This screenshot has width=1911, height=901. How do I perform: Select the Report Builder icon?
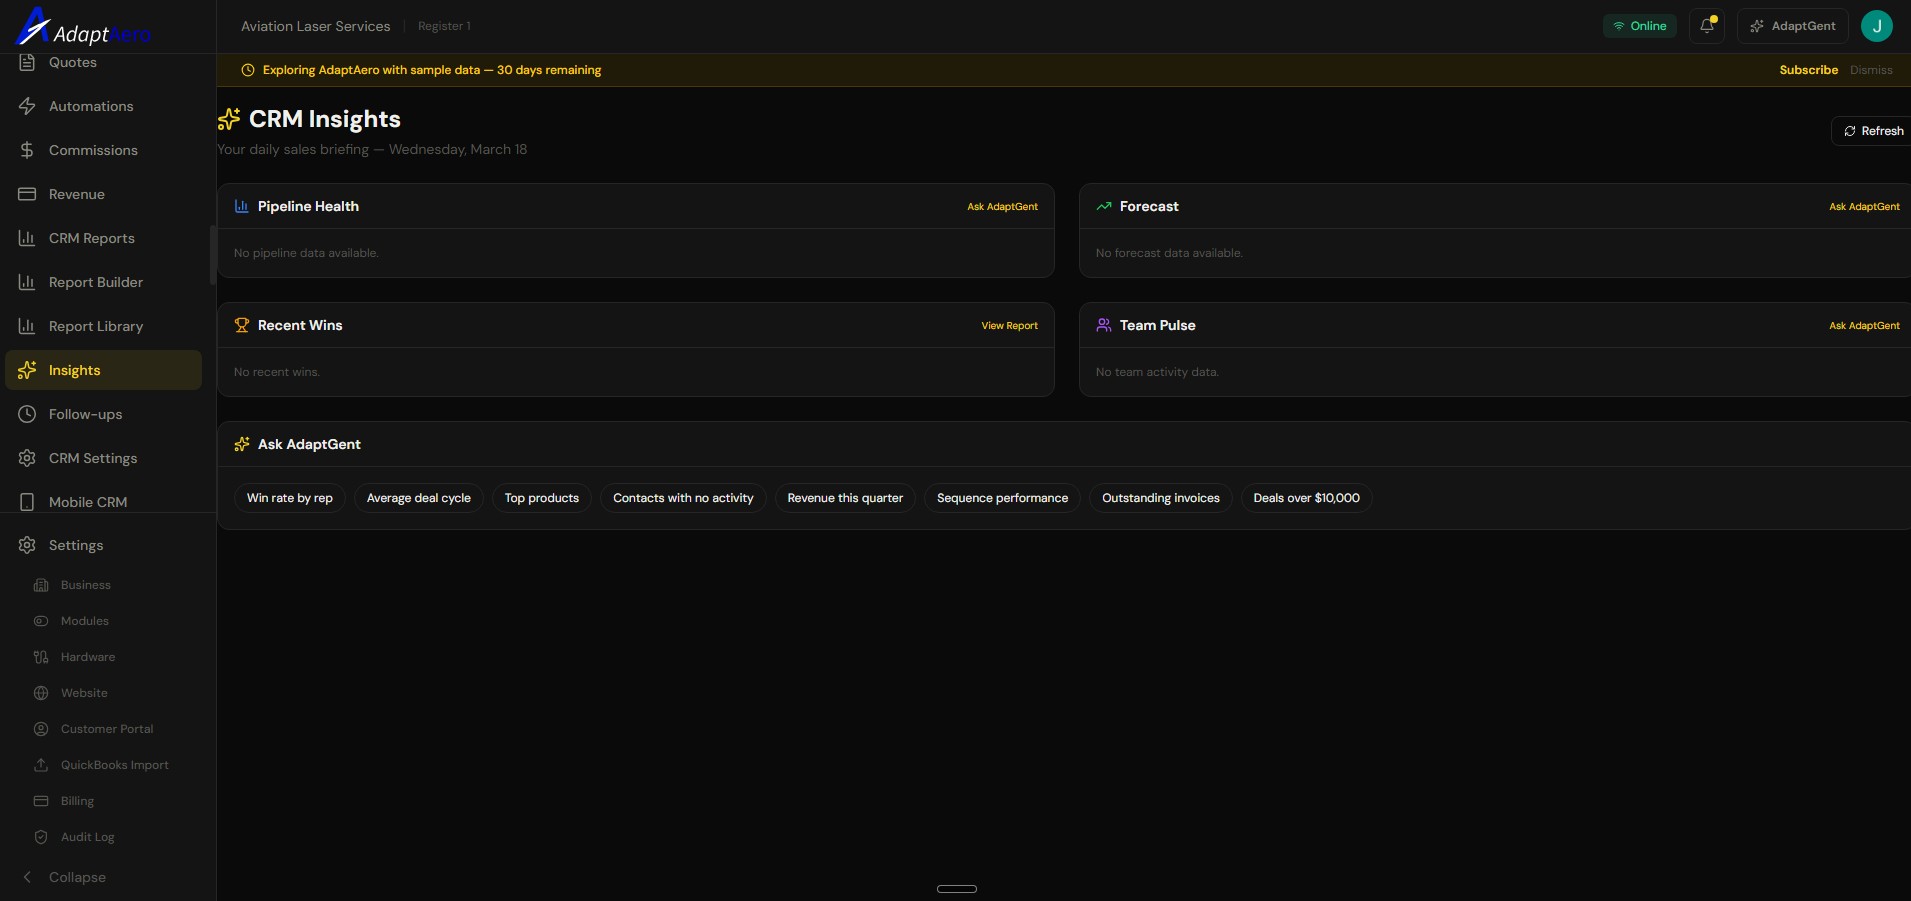tap(27, 282)
